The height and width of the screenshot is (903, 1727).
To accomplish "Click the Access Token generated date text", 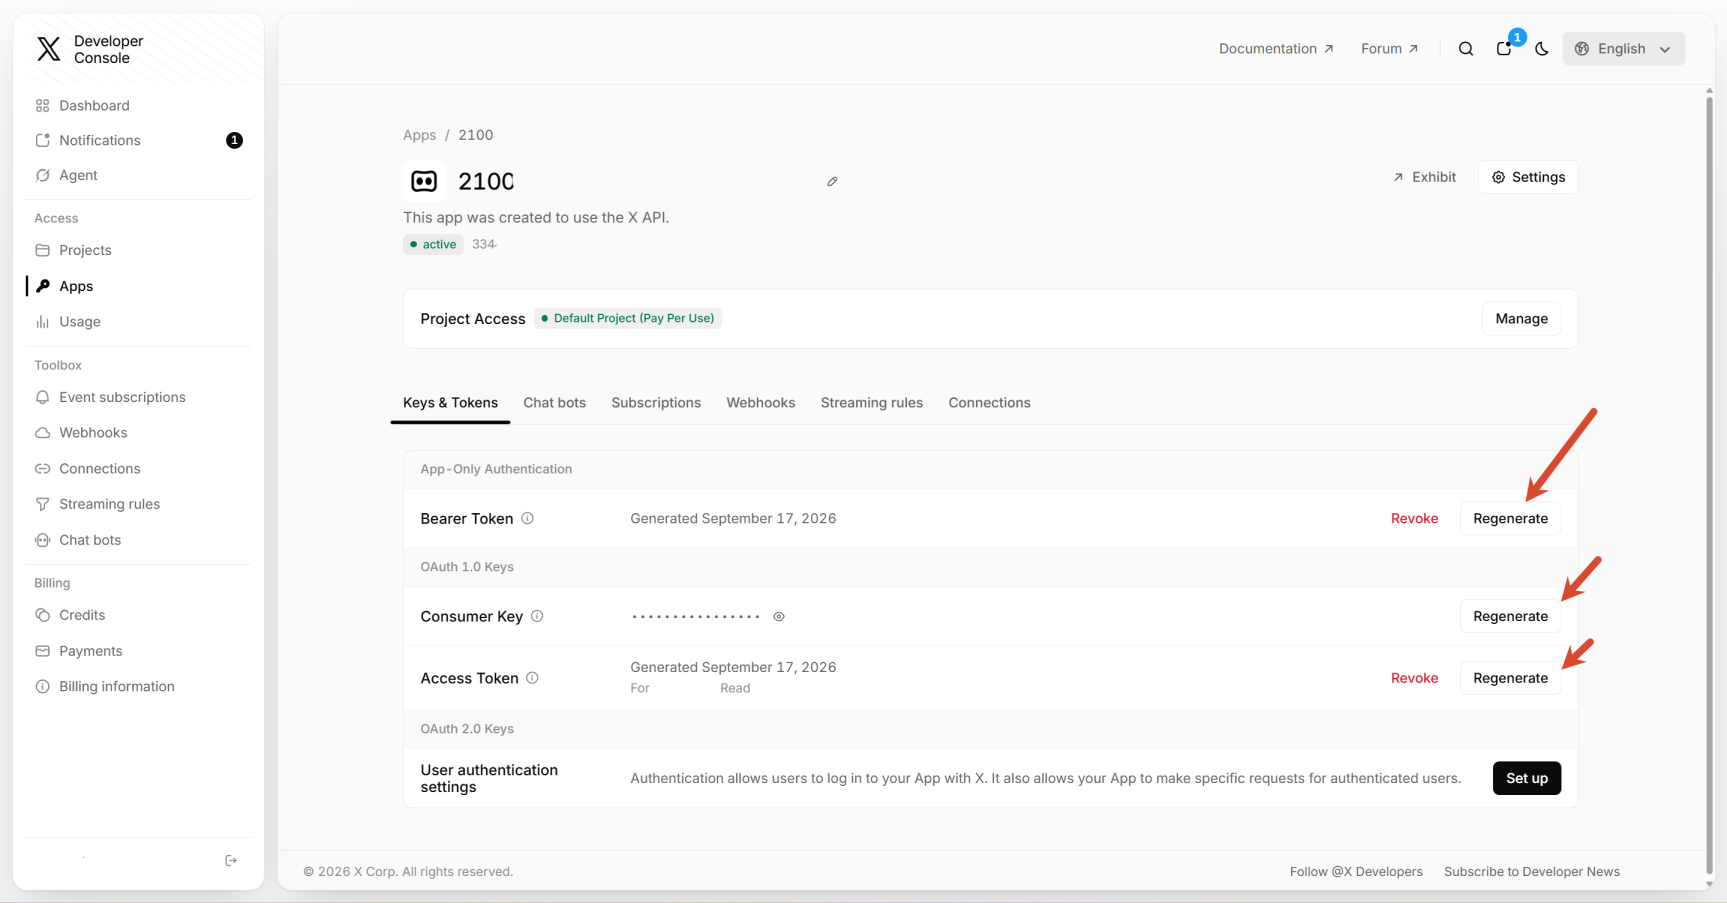I will coord(733,668).
